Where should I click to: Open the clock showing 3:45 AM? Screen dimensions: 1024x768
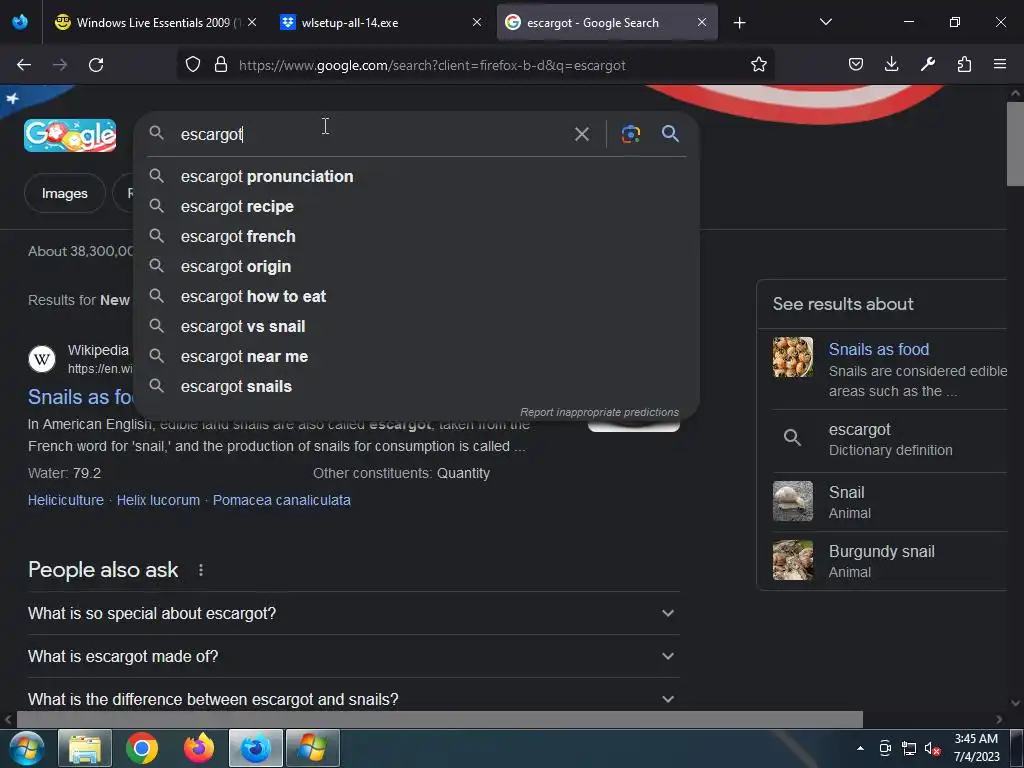coord(976,748)
